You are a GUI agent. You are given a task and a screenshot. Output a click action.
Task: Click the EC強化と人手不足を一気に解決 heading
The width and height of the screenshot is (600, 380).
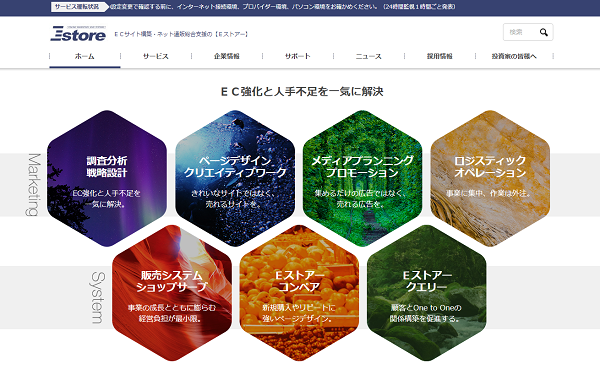[x=302, y=91]
